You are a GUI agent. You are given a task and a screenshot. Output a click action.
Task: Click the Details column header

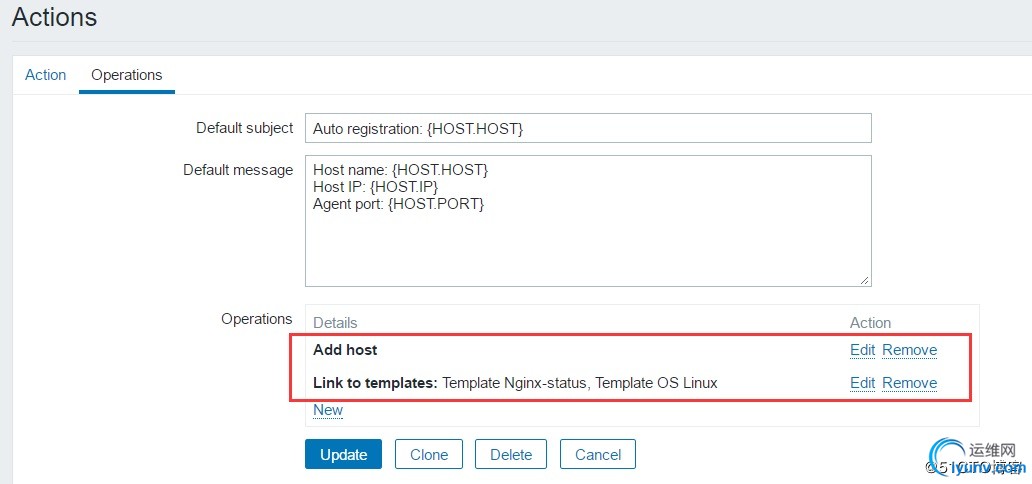pos(335,323)
